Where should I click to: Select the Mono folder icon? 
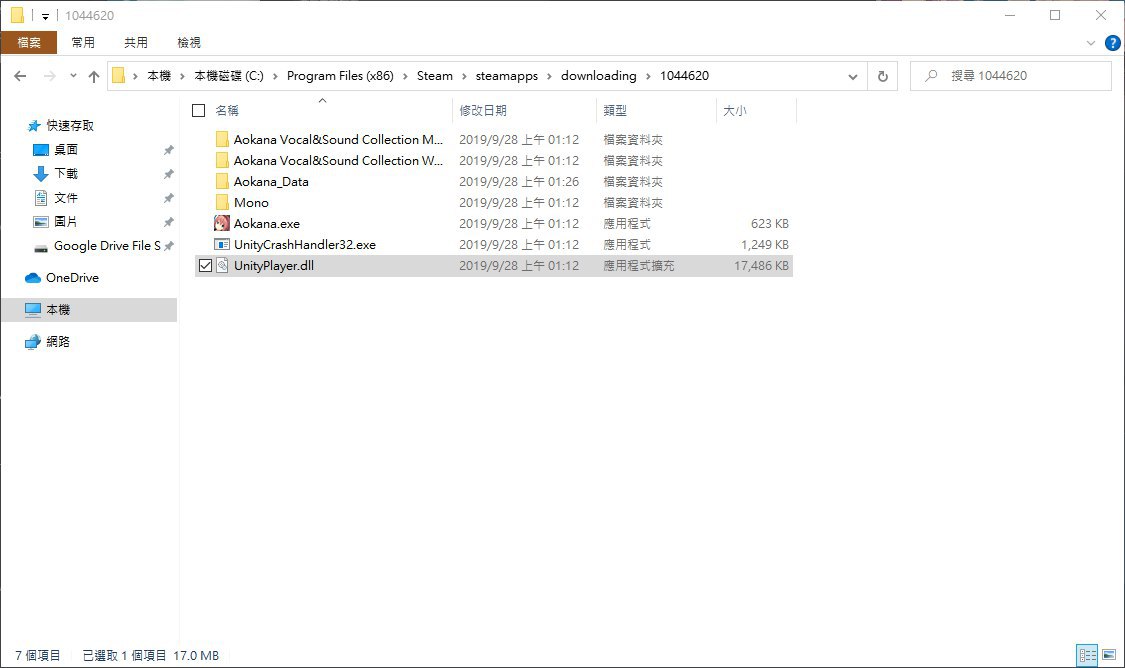tap(222, 202)
